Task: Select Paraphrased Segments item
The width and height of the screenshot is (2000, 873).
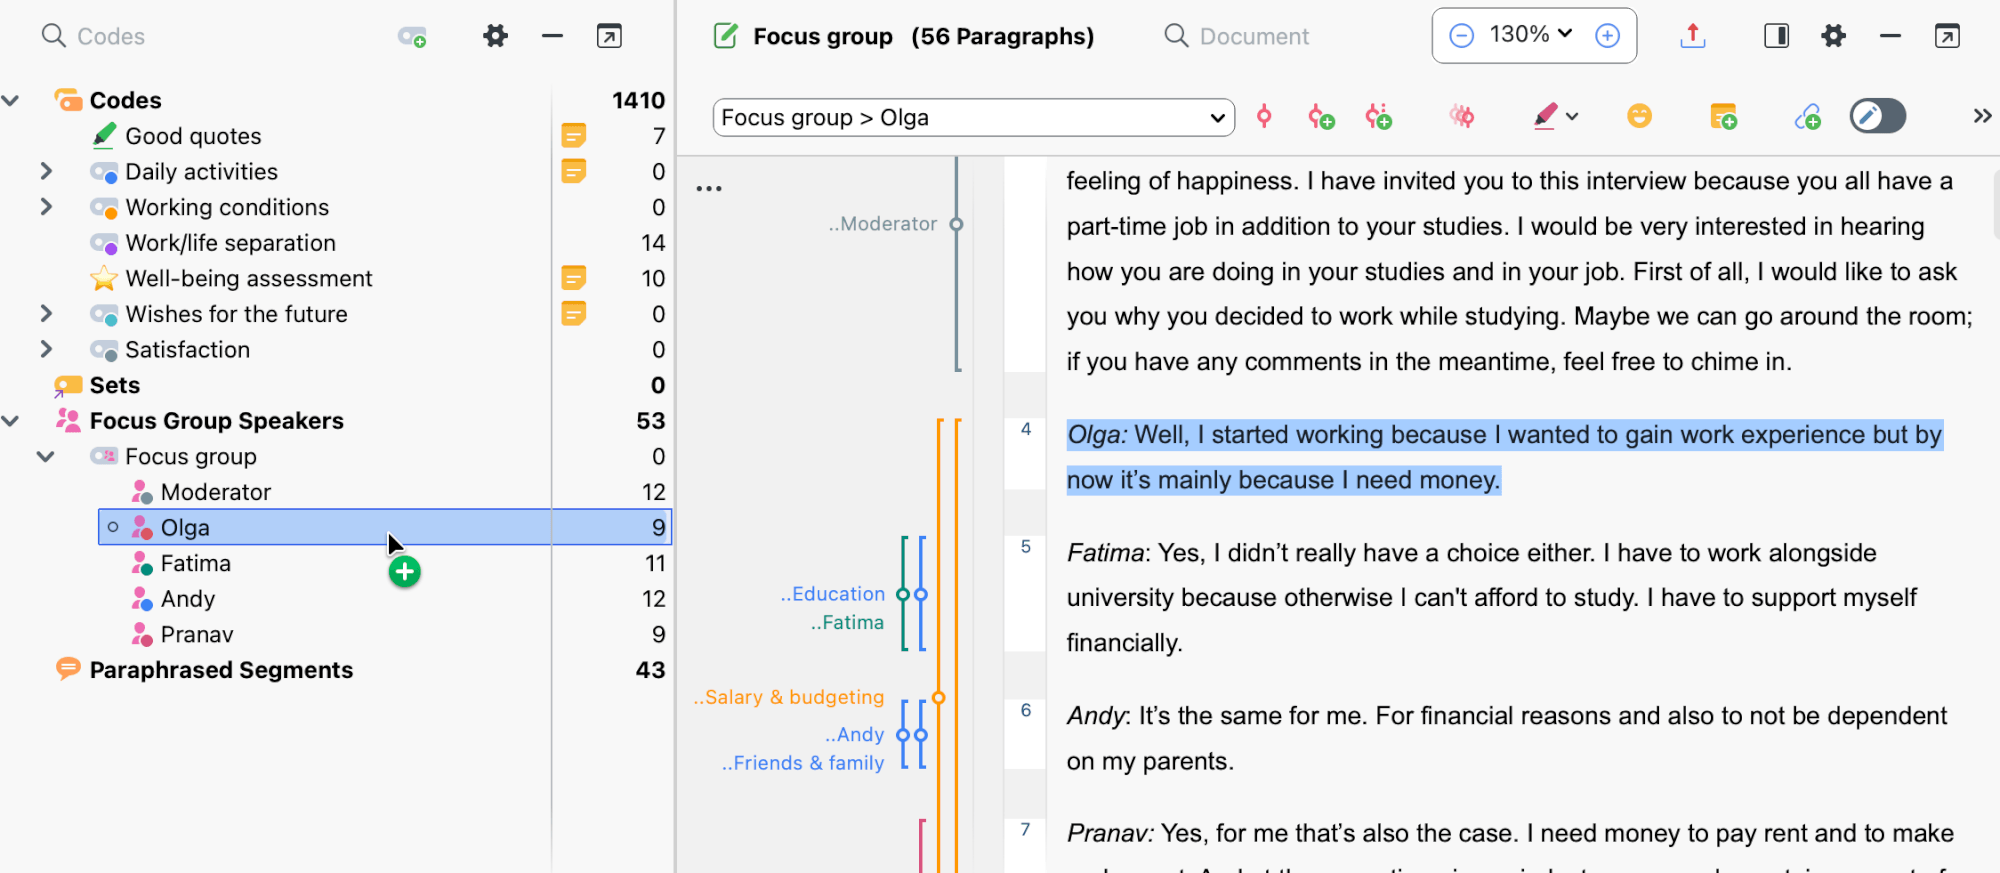Action: pos(221,670)
